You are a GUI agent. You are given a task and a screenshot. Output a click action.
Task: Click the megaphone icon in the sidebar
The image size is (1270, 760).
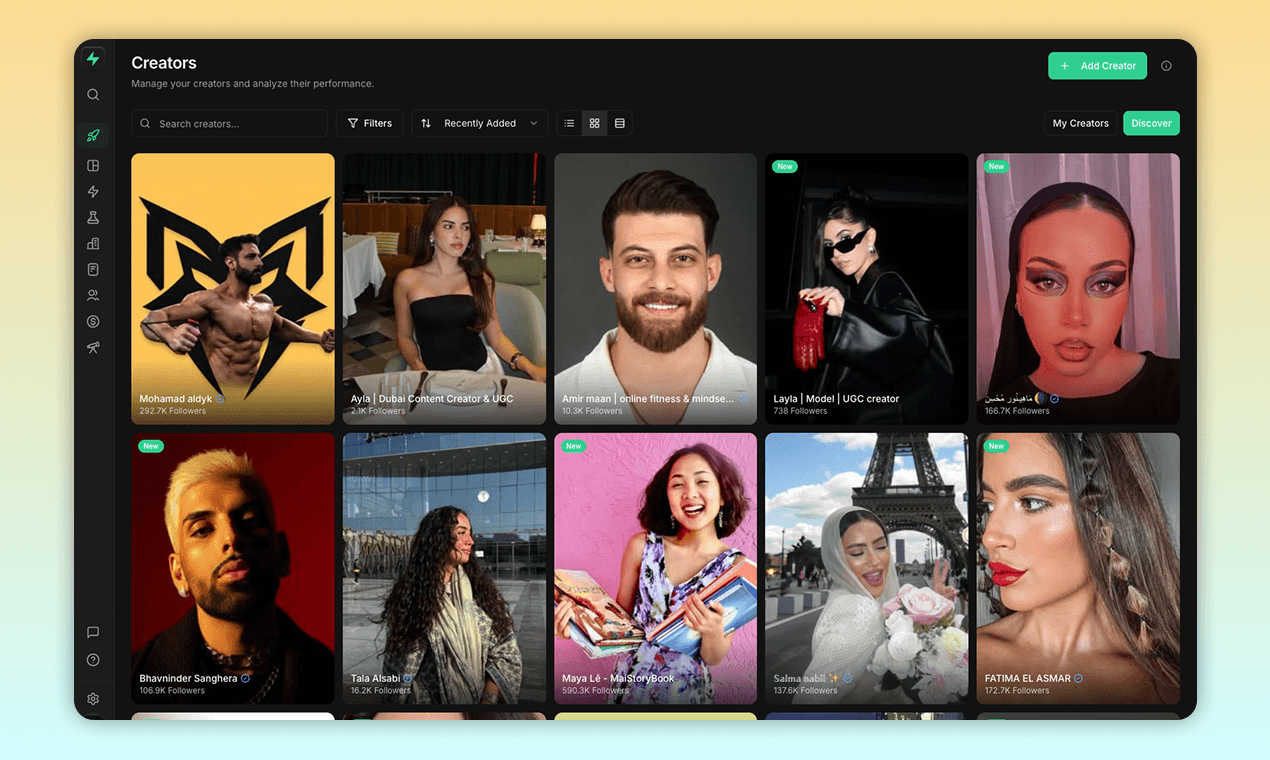93,348
